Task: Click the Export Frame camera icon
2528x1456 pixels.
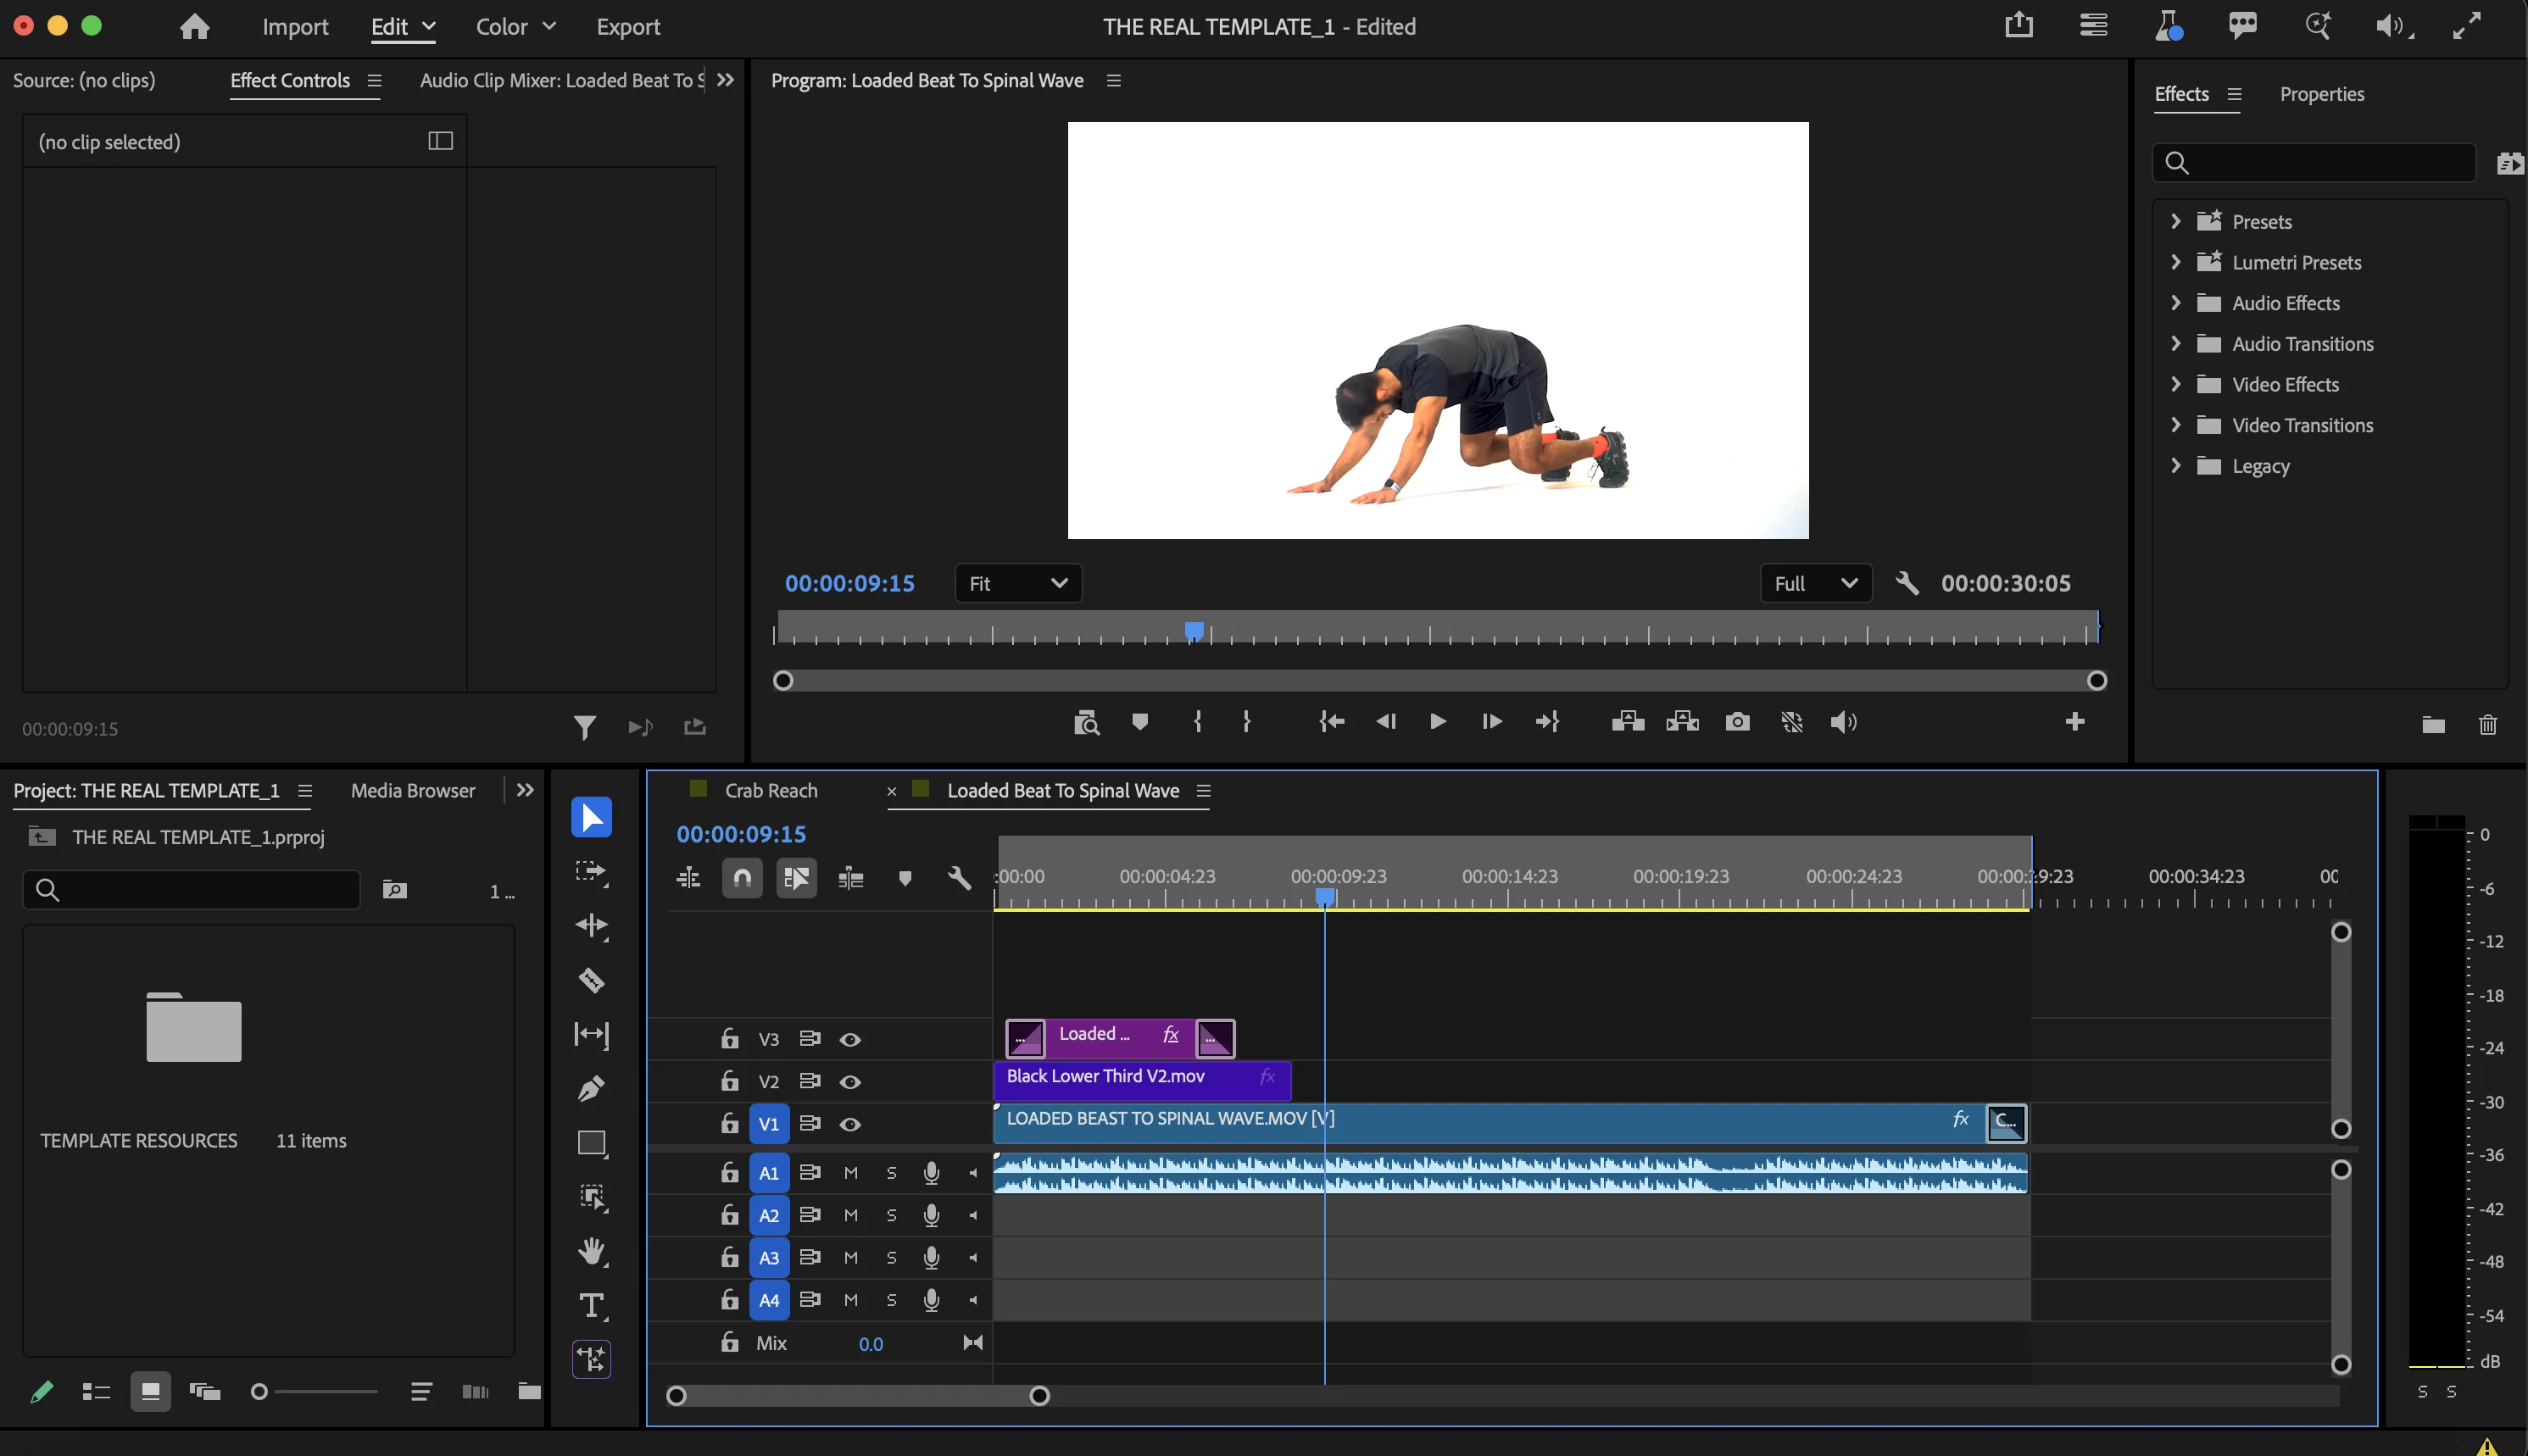Action: pyautogui.click(x=1738, y=722)
